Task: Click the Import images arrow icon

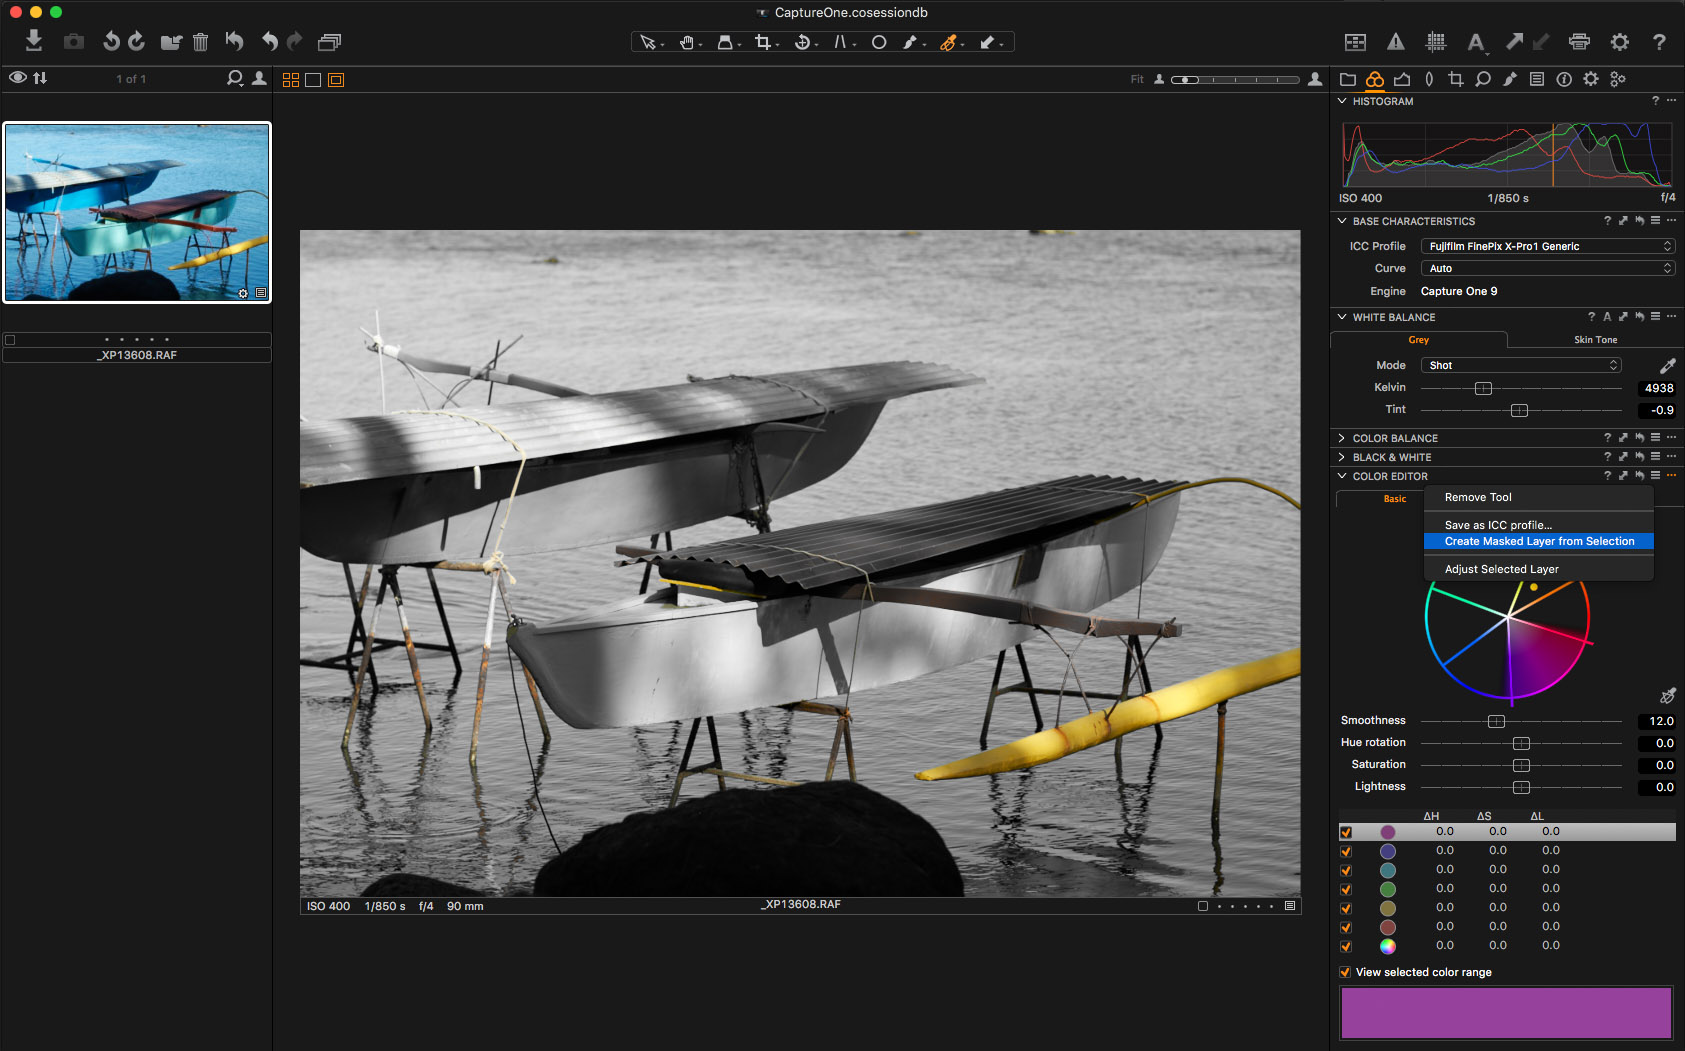Action: pyautogui.click(x=34, y=41)
